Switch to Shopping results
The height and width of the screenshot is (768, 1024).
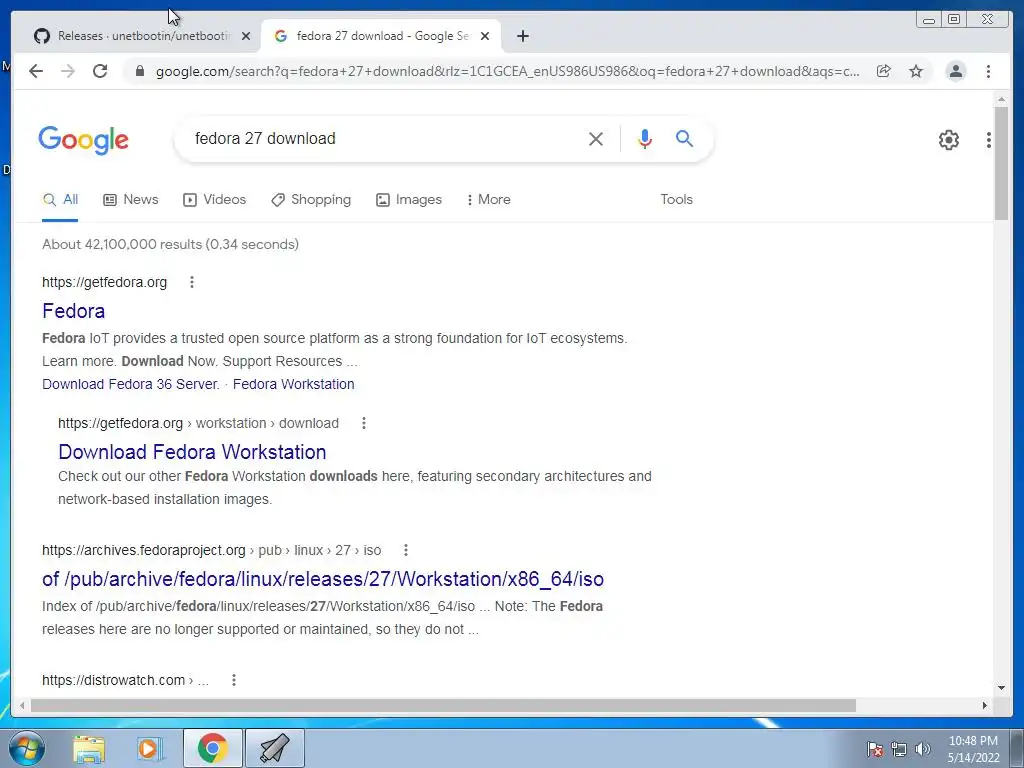click(x=311, y=200)
